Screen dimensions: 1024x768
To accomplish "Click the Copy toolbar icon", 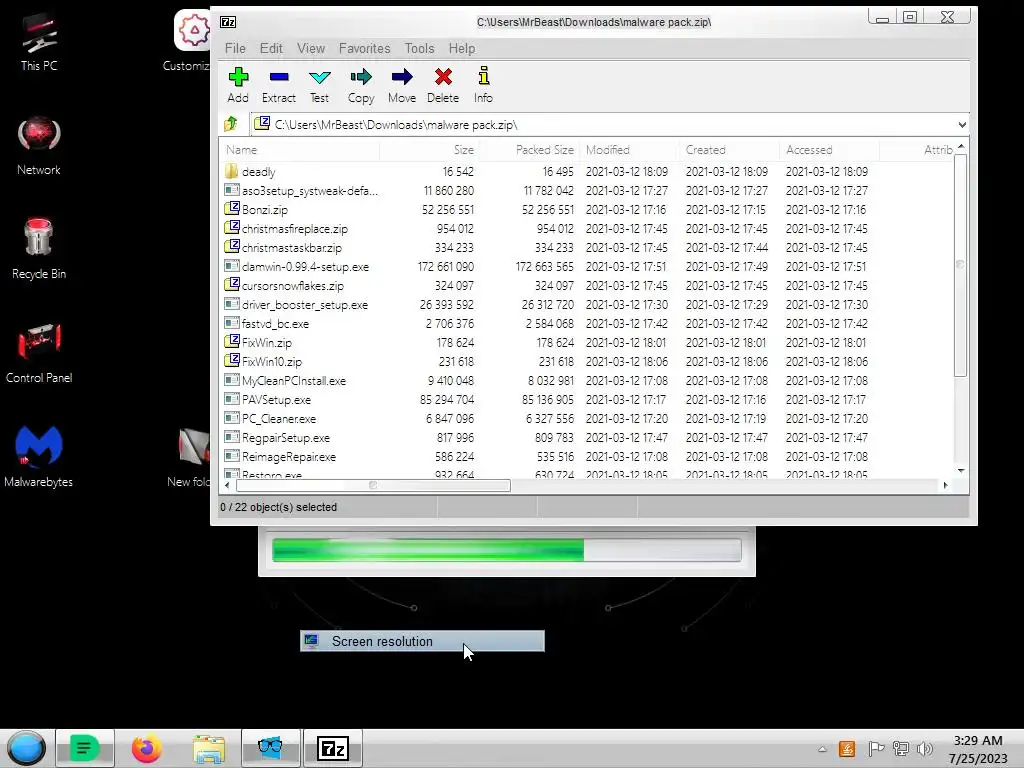I will tap(360, 85).
